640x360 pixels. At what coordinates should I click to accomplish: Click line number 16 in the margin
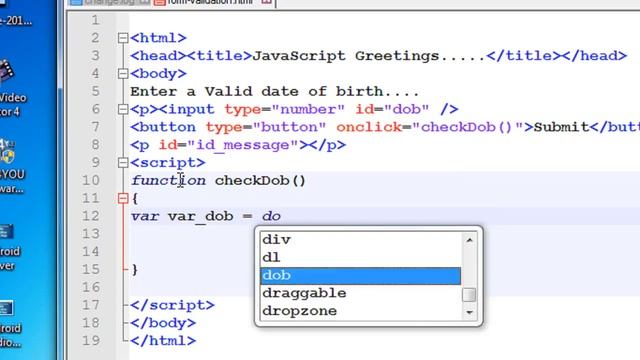point(91,287)
